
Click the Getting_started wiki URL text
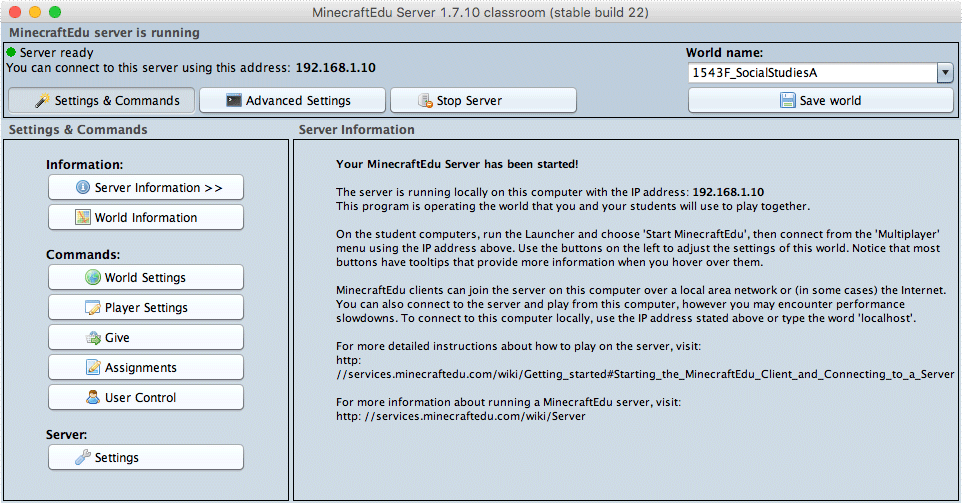tap(645, 374)
